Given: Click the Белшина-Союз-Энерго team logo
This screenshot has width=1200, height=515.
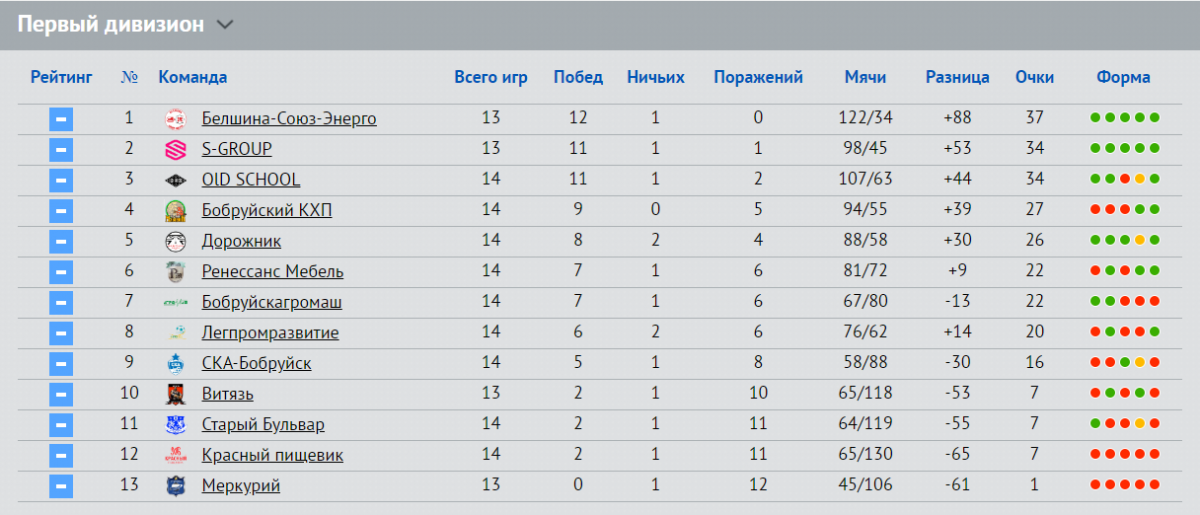Looking at the screenshot, I should tap(175, 119).
